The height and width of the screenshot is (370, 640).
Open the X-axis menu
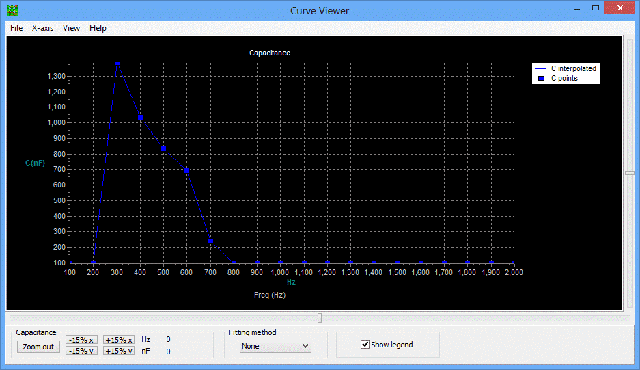click(42, 28)
